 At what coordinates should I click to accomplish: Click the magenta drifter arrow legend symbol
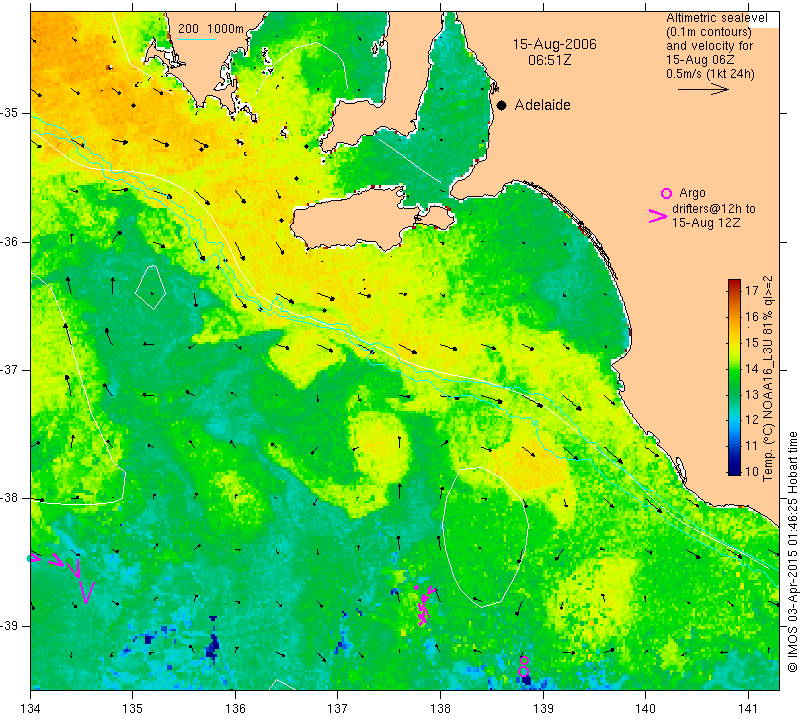coord(658,216)
